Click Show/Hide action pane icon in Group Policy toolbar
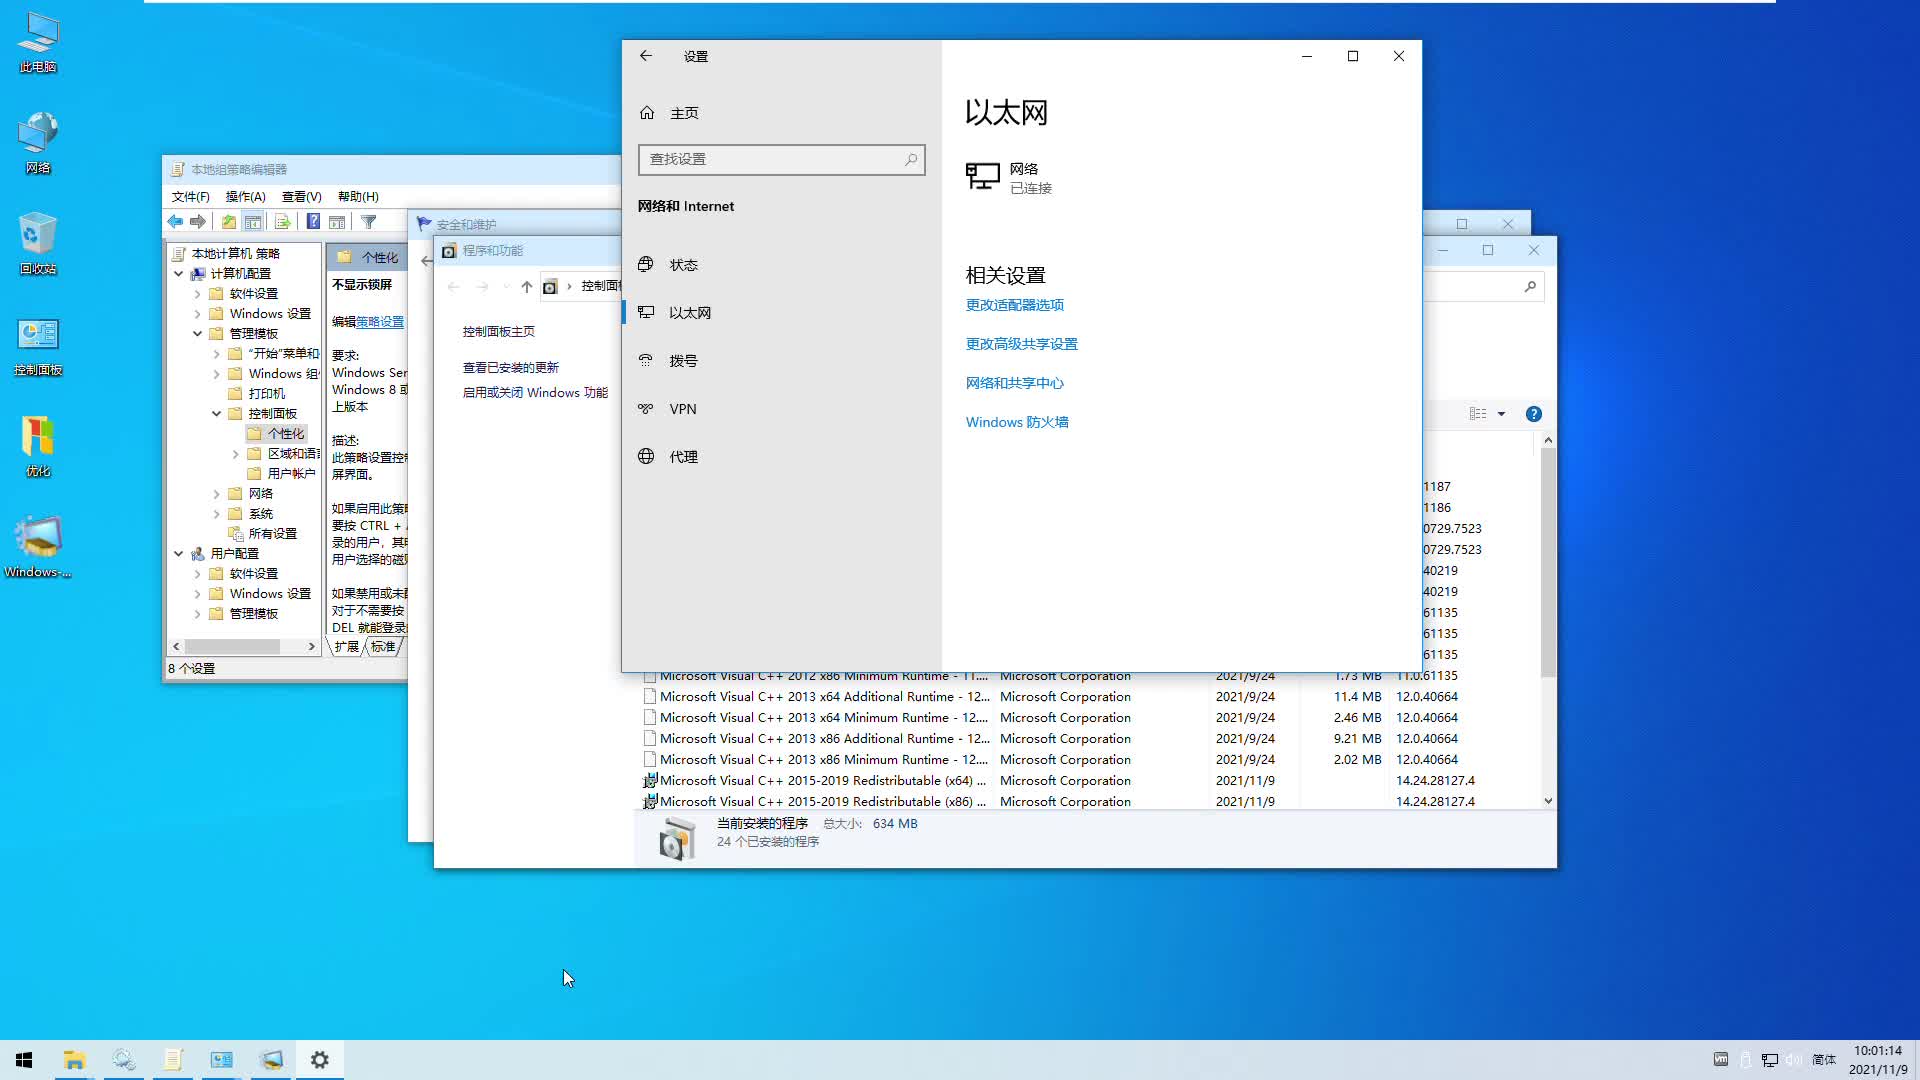Viewport: 1920px width, 1080px height. point(337,222)
